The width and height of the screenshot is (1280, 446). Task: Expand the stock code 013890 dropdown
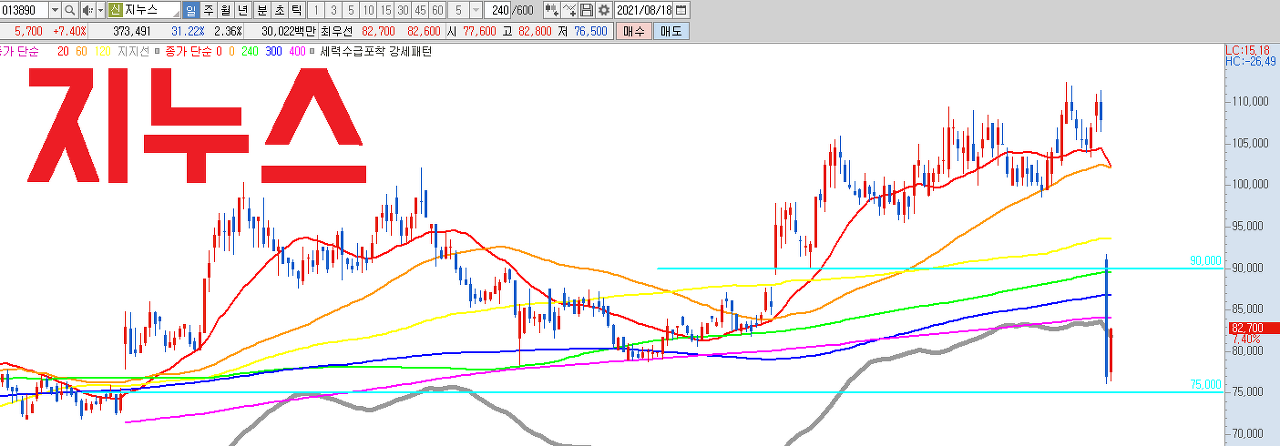tap(55, 10)
